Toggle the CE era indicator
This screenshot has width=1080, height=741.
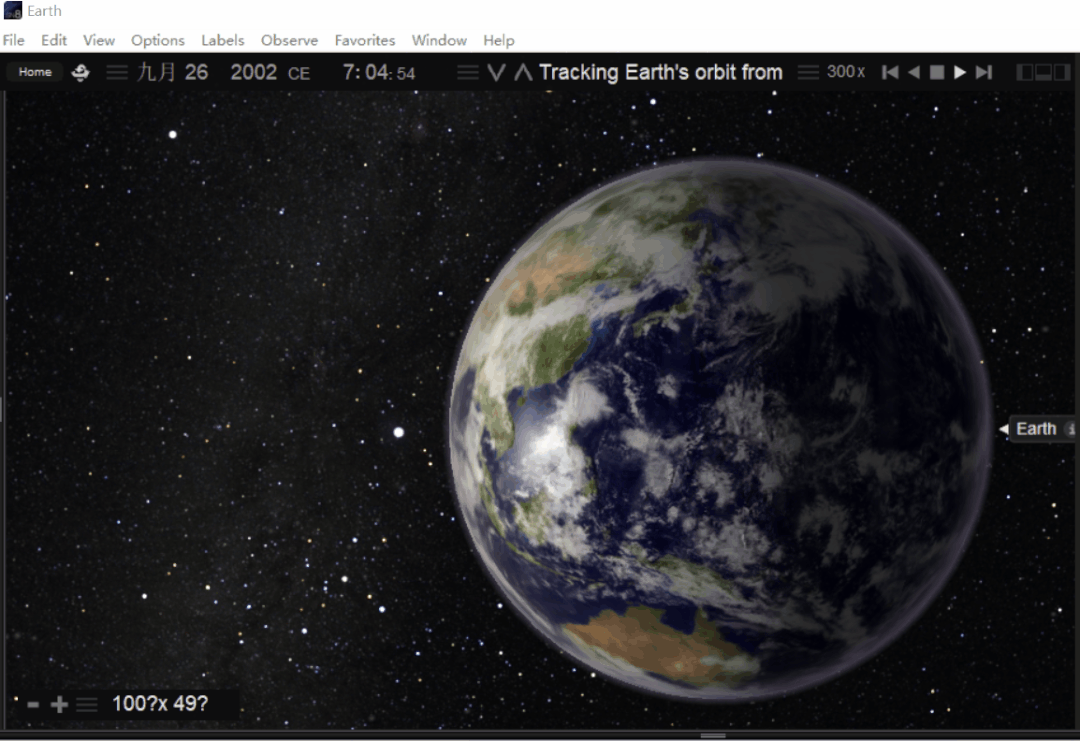[x=299, y=73]
